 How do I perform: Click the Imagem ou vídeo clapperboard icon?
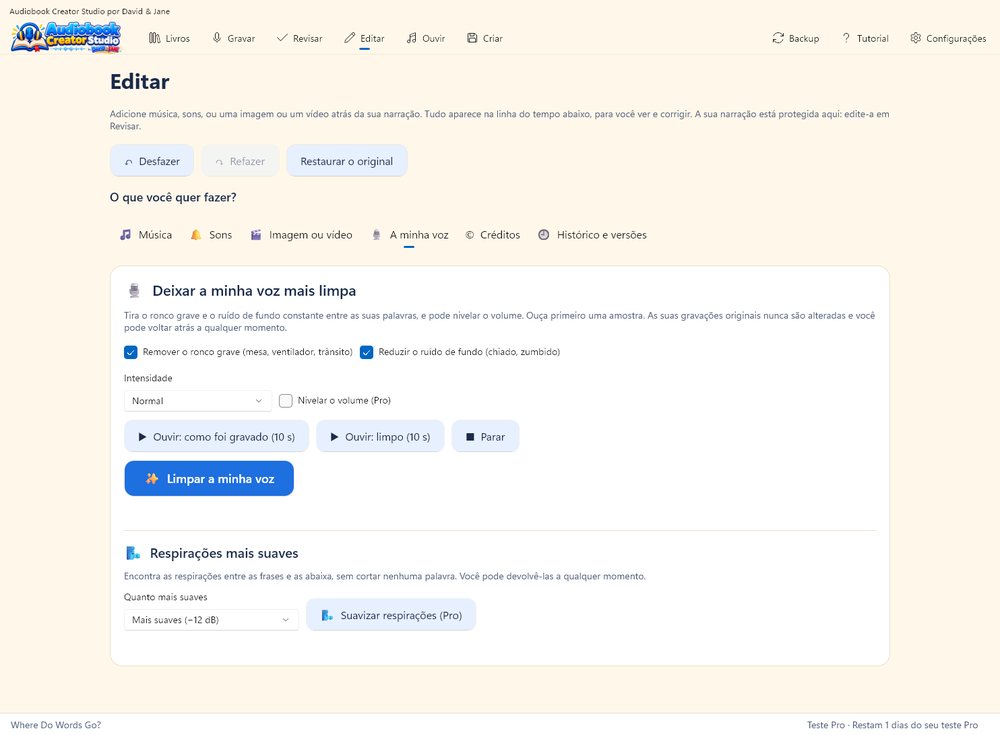tap(256, 235)
